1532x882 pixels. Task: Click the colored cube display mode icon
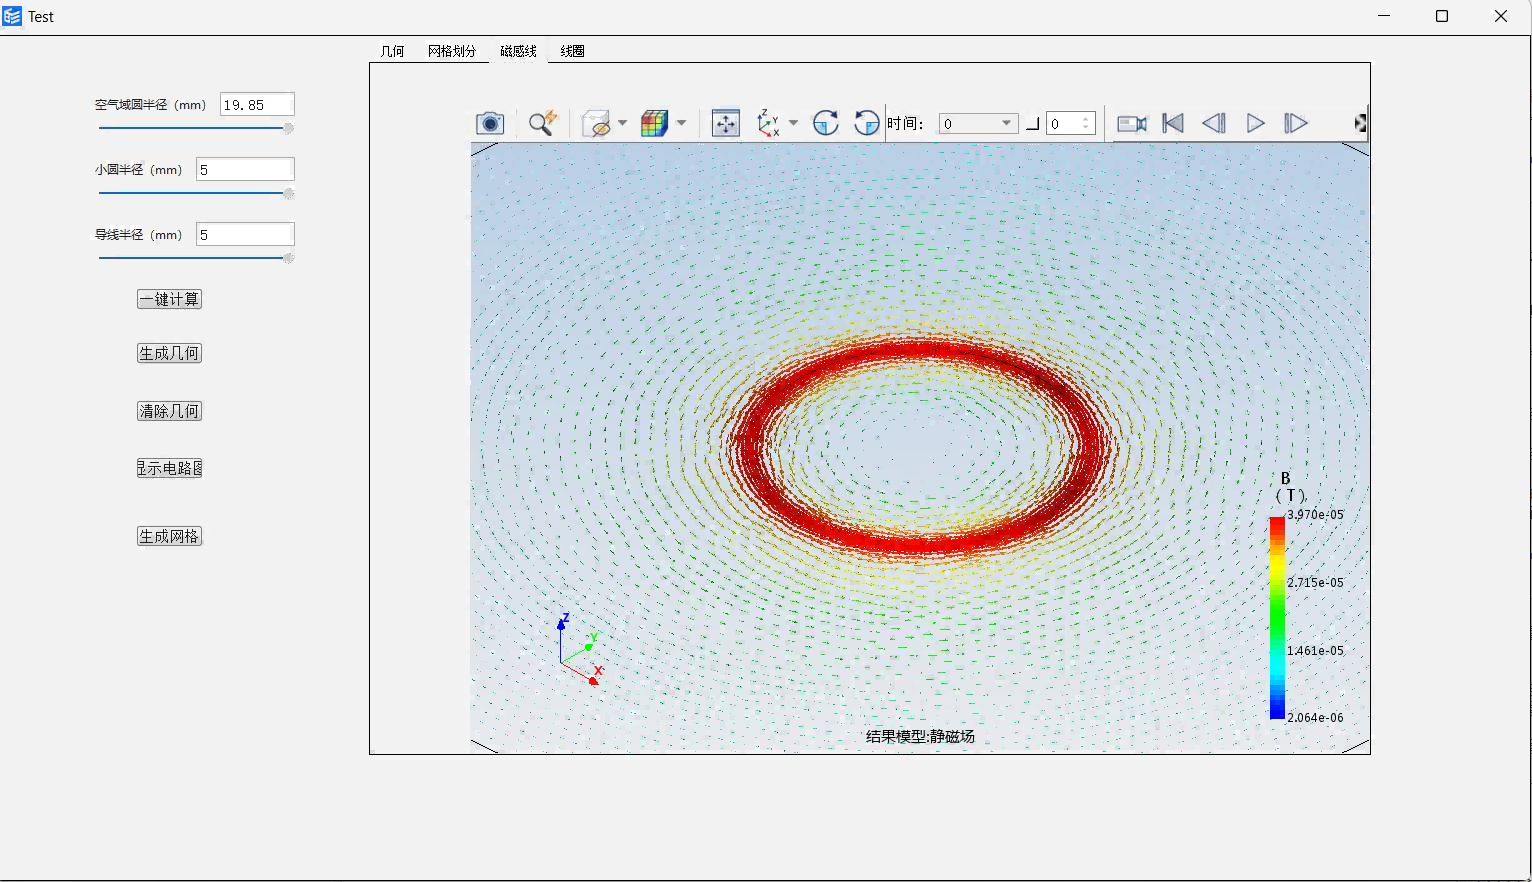[654, 123]
